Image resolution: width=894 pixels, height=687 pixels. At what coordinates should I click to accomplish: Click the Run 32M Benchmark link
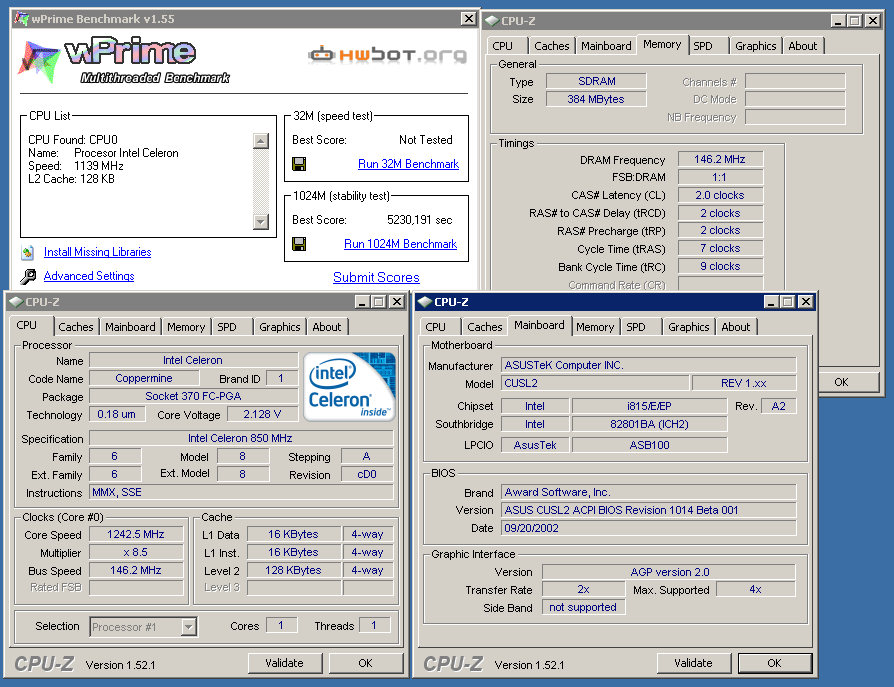click(x=408, y=164)
